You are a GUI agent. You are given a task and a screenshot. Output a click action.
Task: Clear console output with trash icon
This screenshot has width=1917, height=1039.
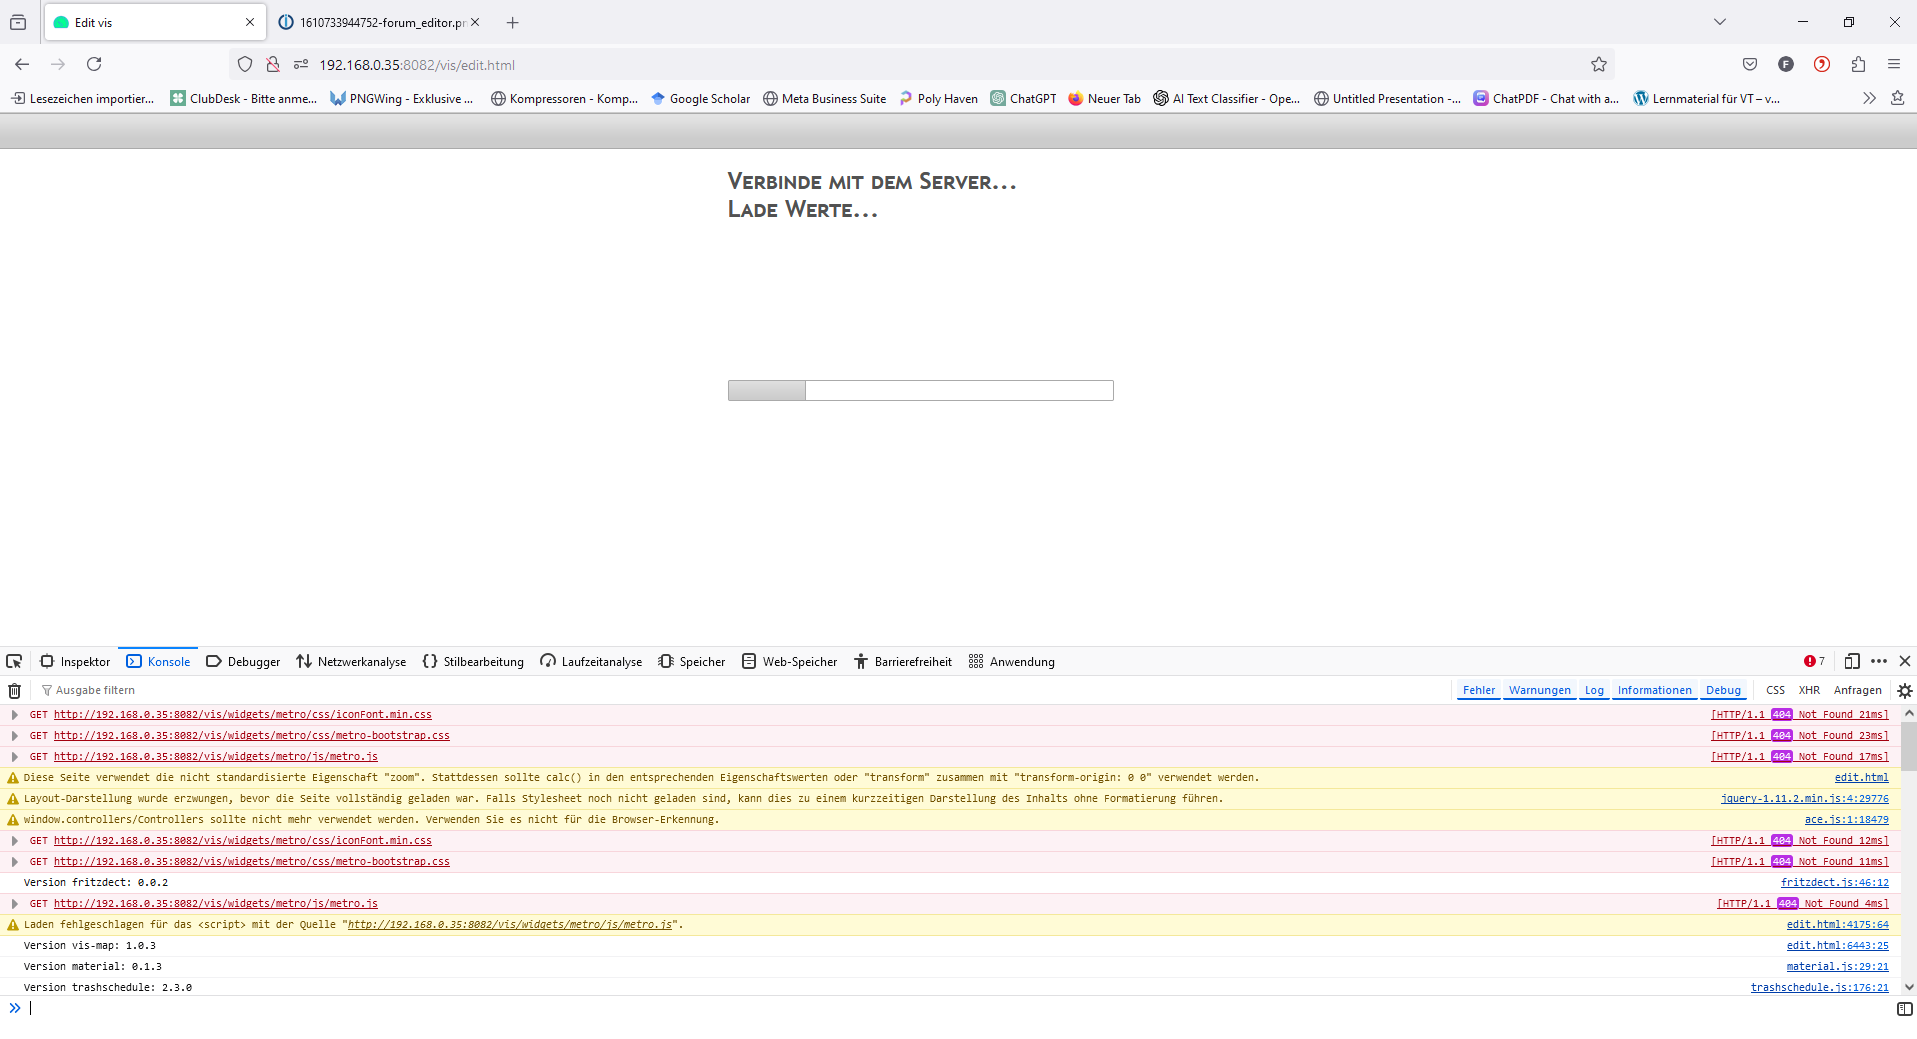pos(15,690)
